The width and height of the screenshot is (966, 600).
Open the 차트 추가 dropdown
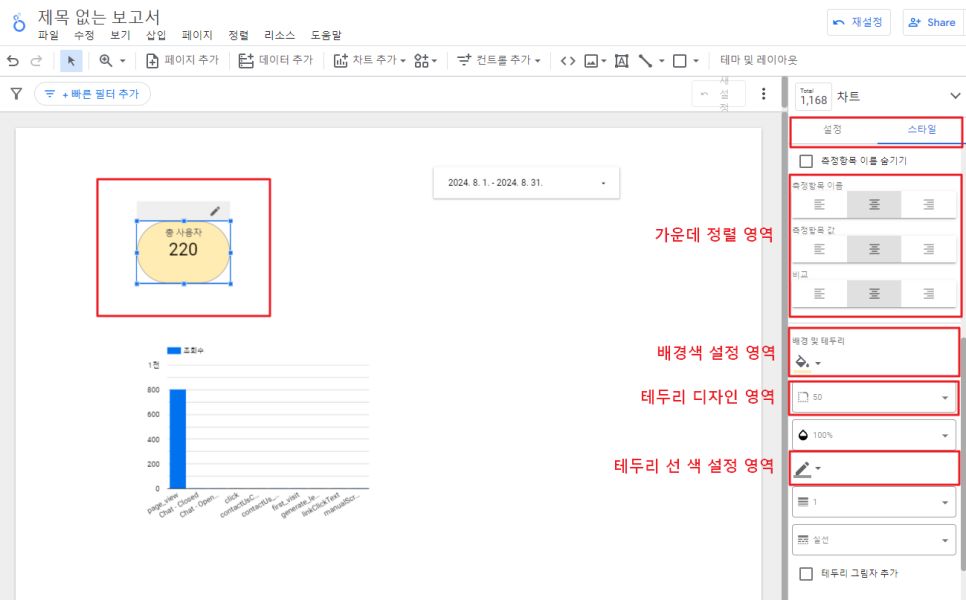coord(370,60)
